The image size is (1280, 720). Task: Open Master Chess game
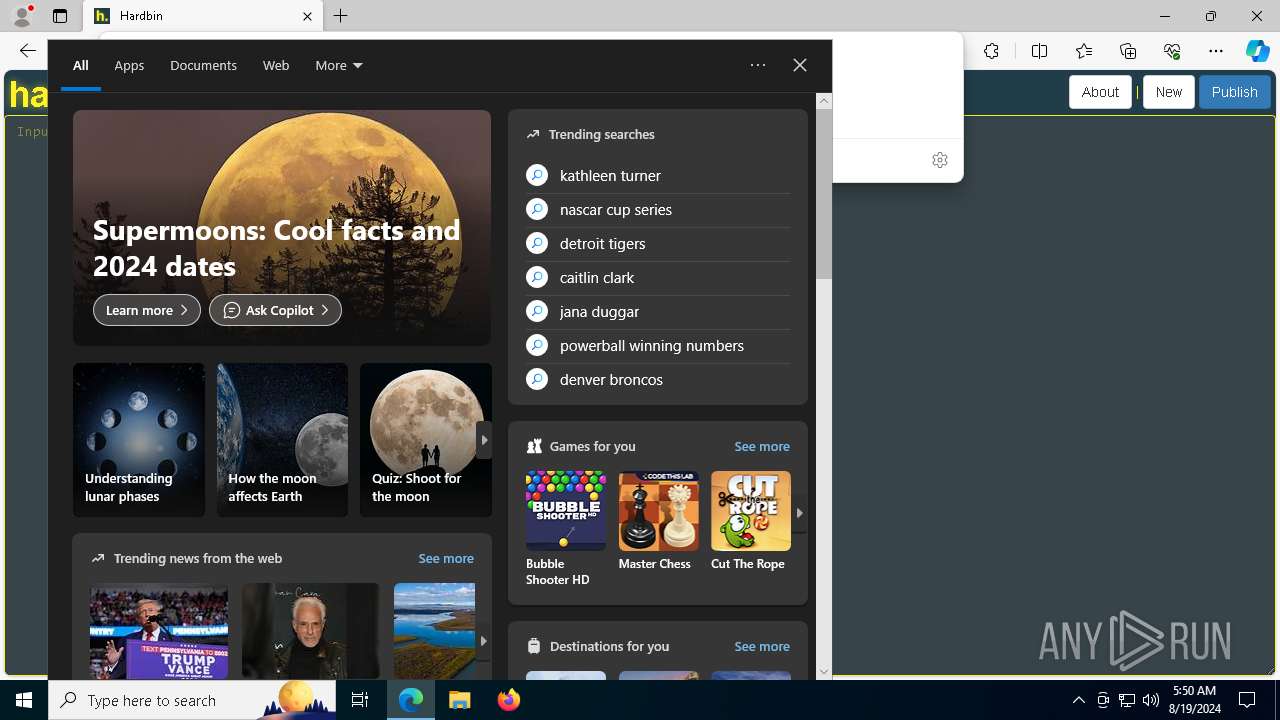tap(658, 521)
